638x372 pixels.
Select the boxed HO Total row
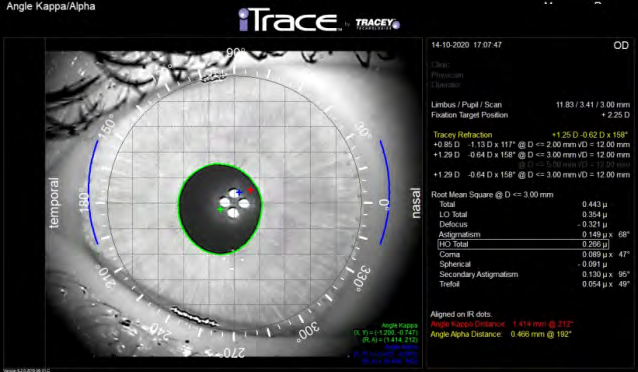(523, 244)
